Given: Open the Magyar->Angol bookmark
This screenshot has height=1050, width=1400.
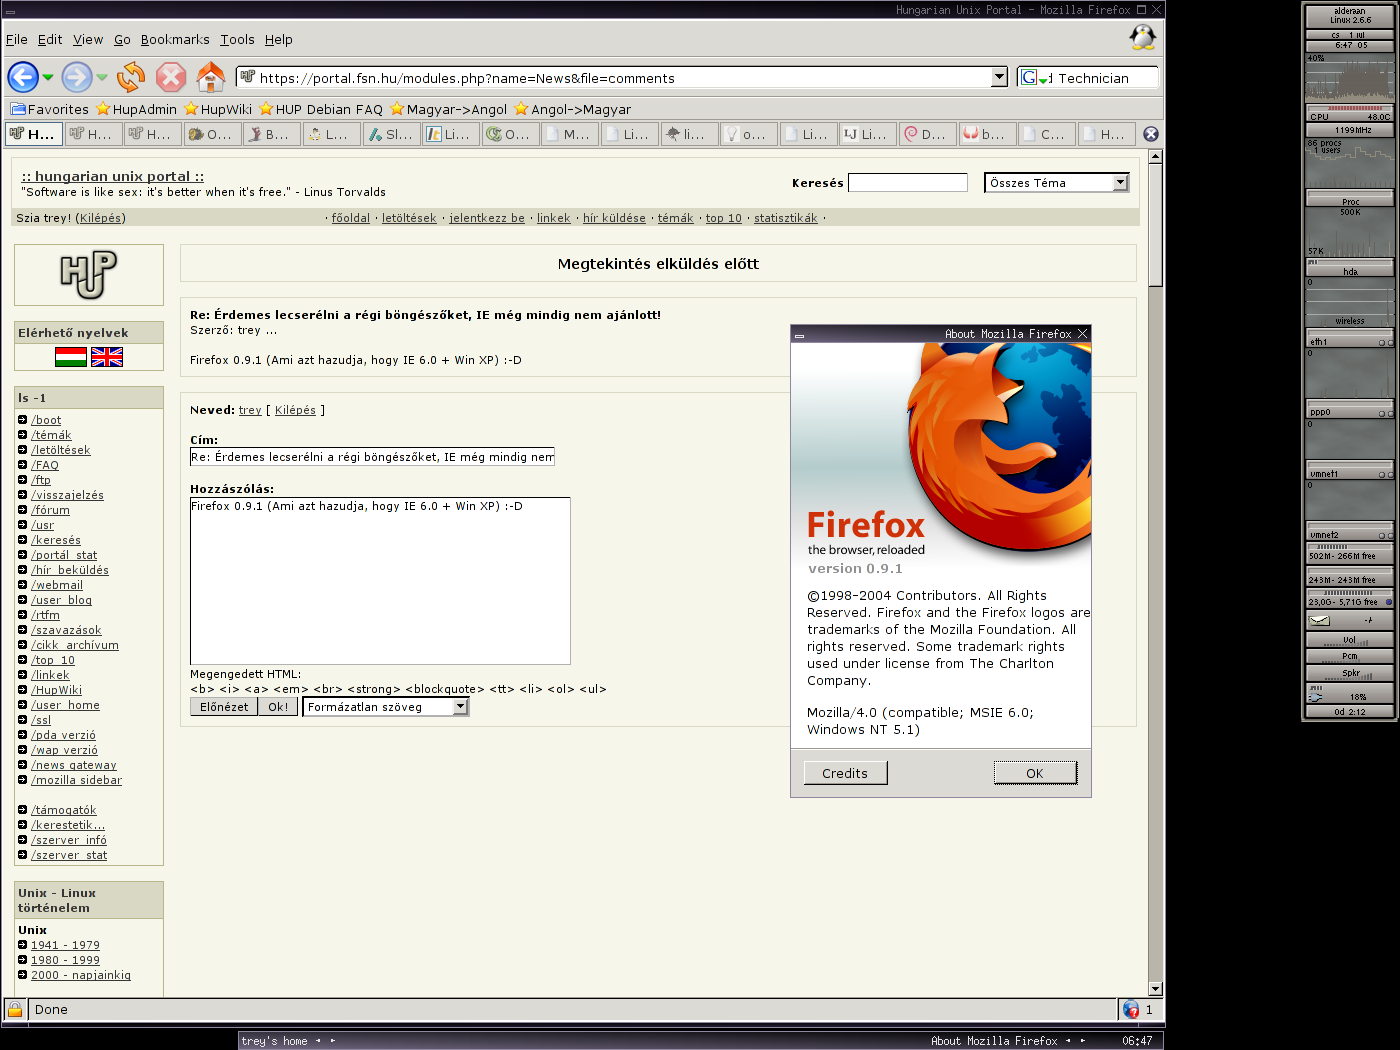Looking at the screenshot, I should point(448,109).
